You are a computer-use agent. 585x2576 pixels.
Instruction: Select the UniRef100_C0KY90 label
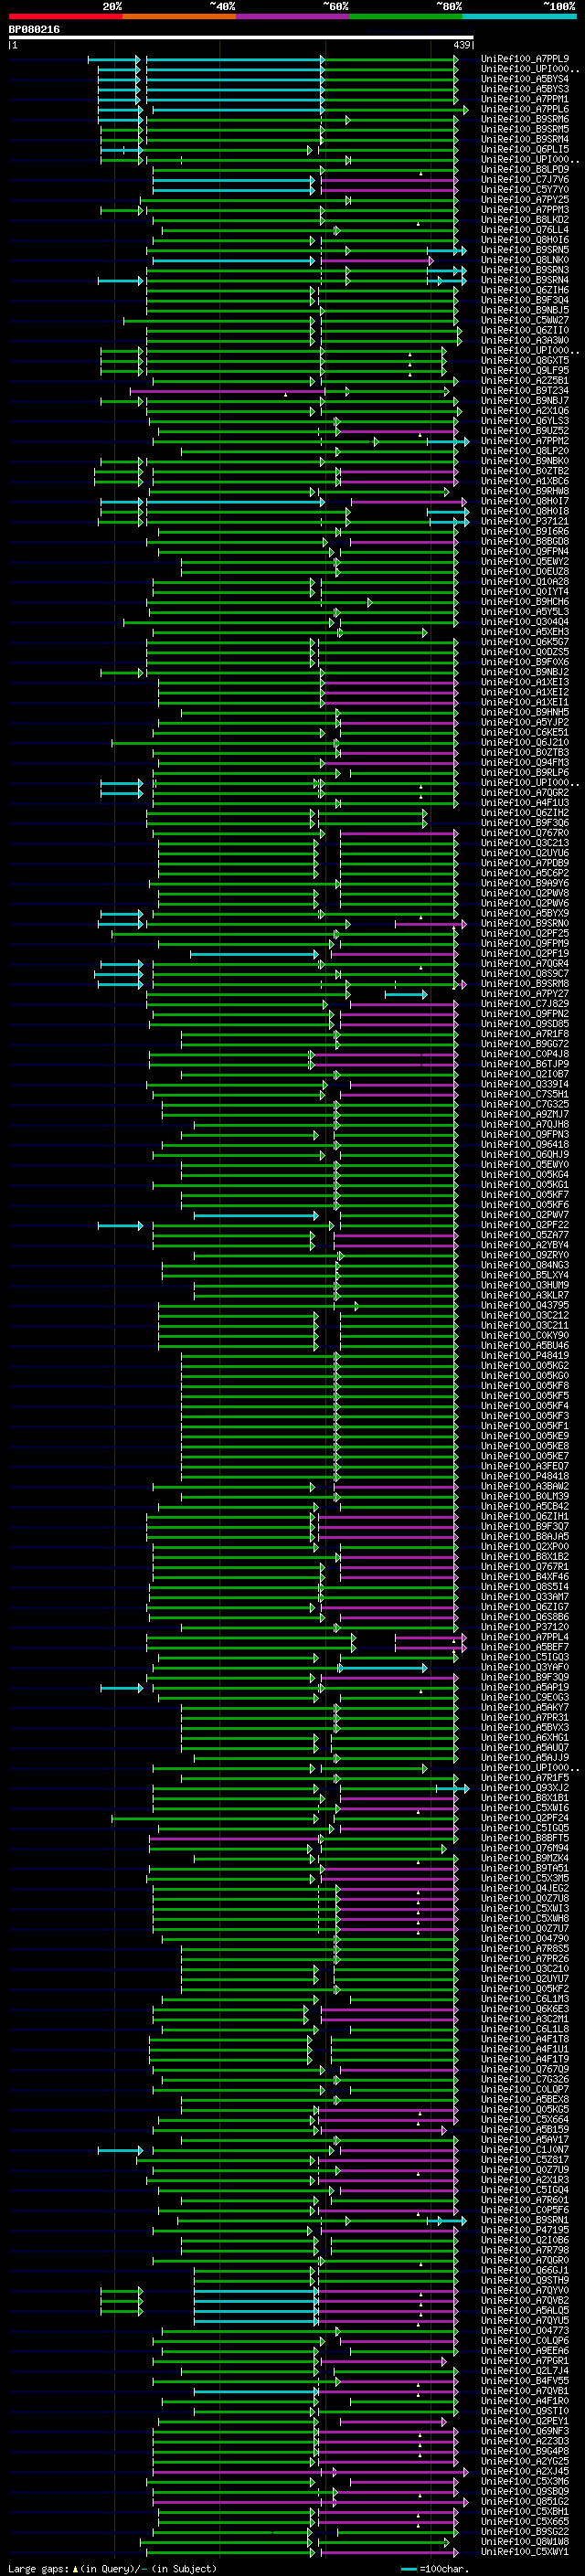pyautogui.click(x=525, y=1335)
